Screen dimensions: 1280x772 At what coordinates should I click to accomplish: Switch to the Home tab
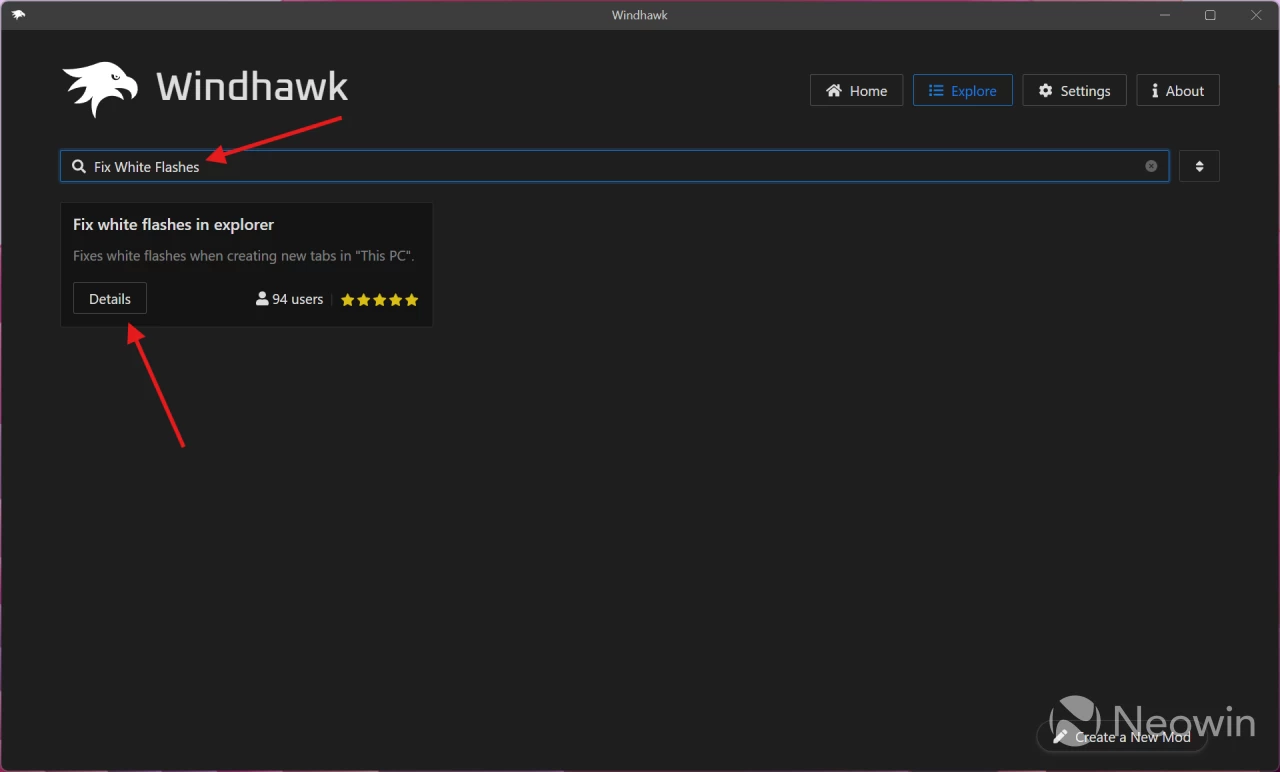(x=856, y=90)
